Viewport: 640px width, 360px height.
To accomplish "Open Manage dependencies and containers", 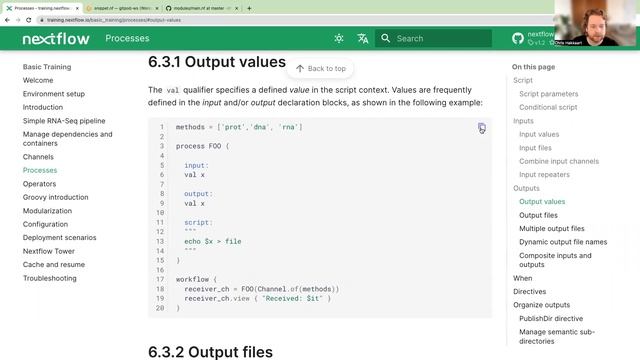I will tap(67, 139).
